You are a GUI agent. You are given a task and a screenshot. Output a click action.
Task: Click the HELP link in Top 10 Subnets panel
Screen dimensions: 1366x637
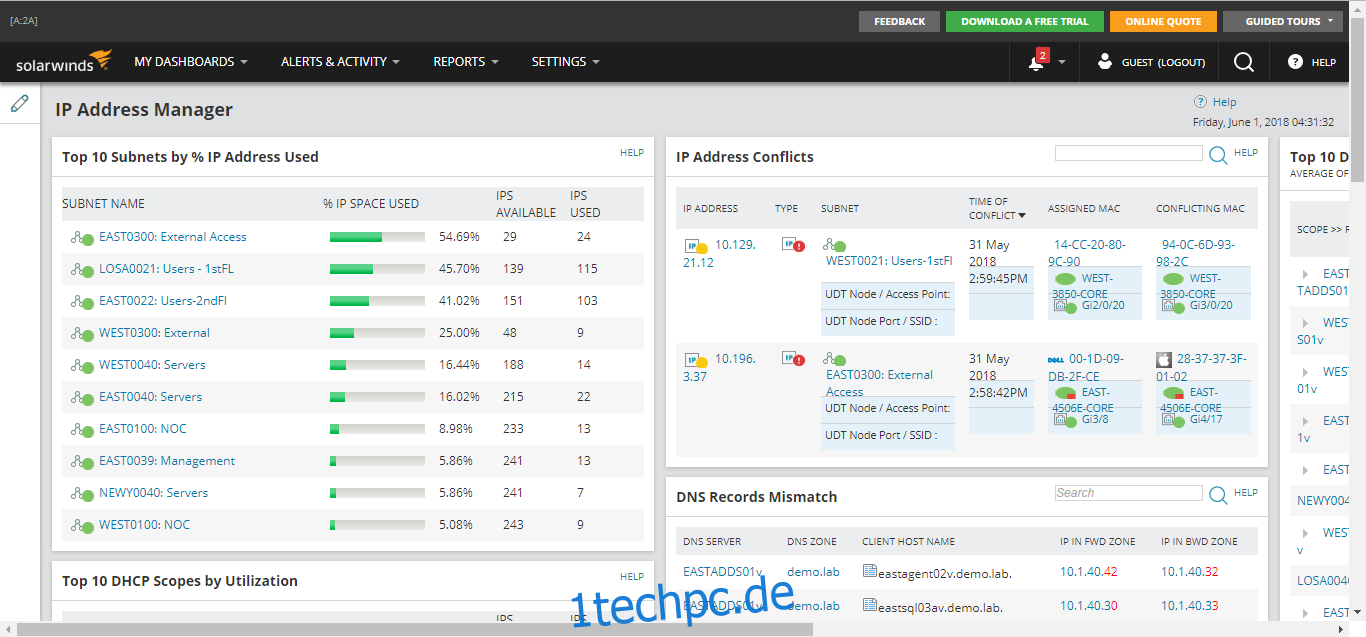pyautogui.click(x=632, y=153)
